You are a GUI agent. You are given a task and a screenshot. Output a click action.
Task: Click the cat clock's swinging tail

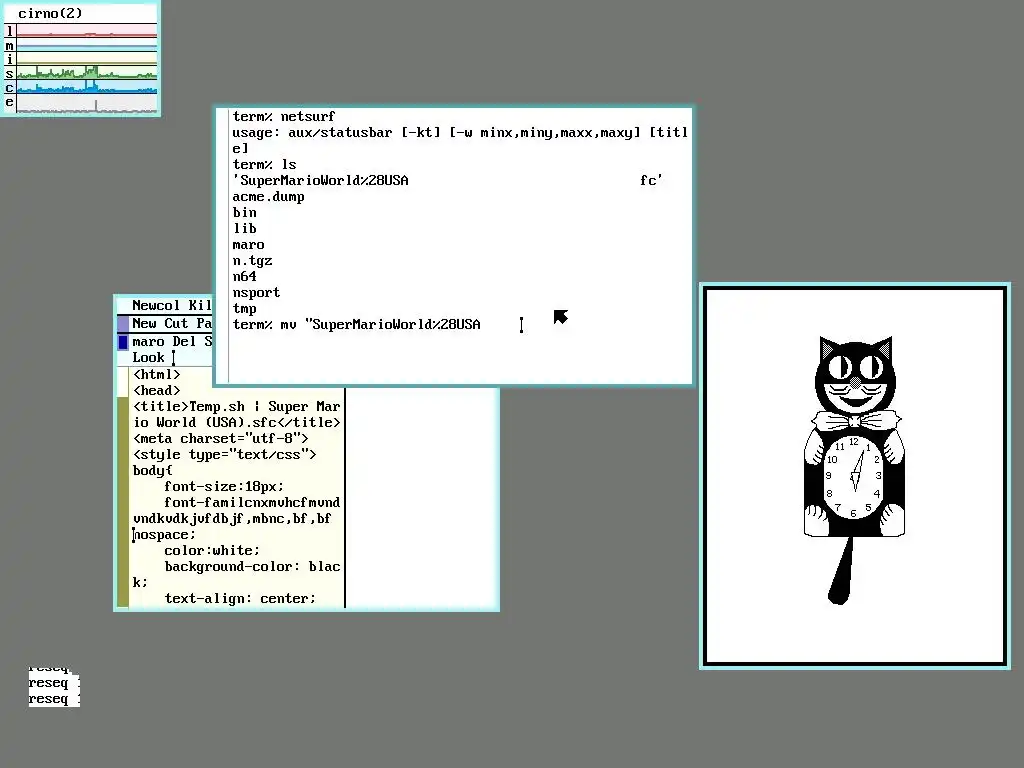point(842,570)
